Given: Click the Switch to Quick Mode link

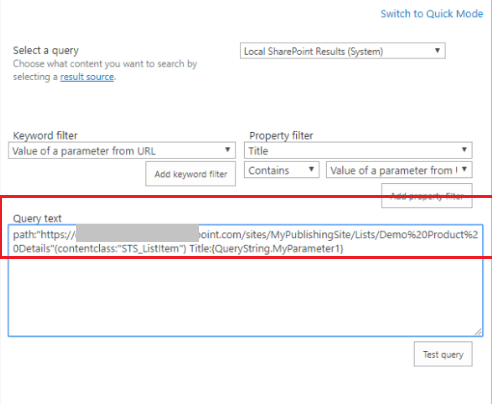Looking at the screenshot, I should click(432, 14).
